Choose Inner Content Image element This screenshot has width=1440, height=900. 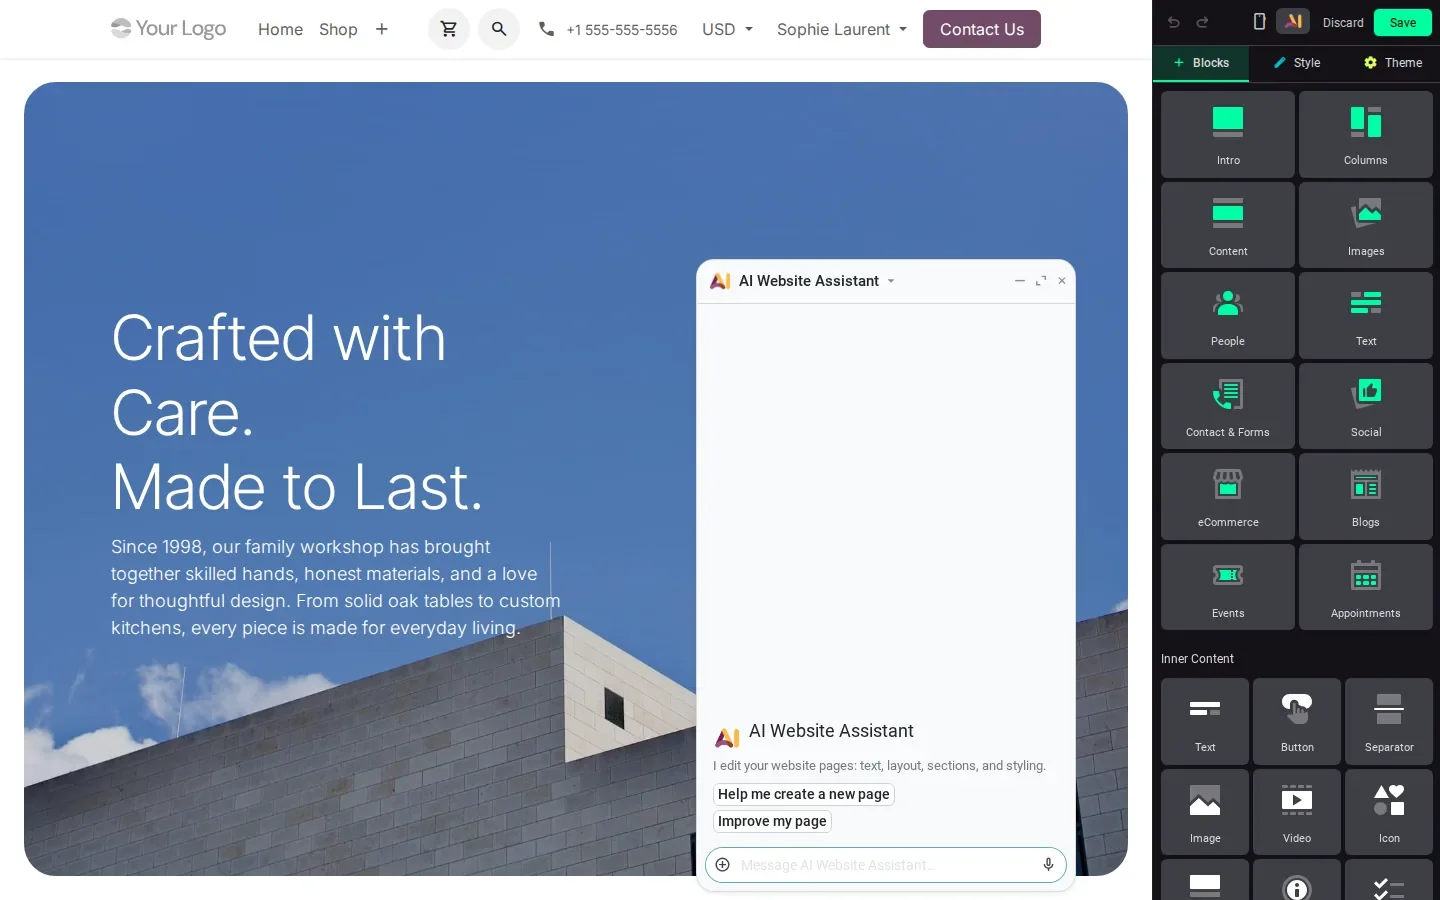(x=1205, y=812)
